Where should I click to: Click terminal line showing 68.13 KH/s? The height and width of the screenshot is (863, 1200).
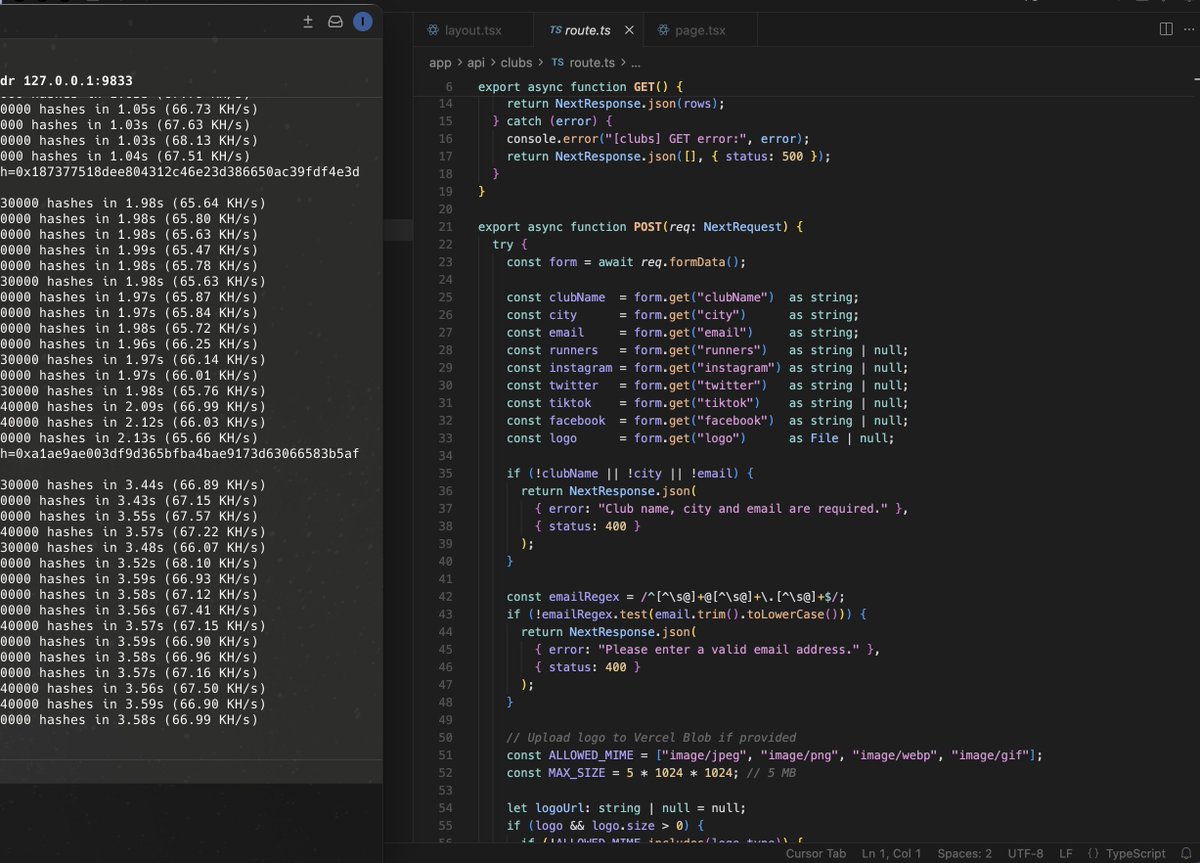(129, 141)
